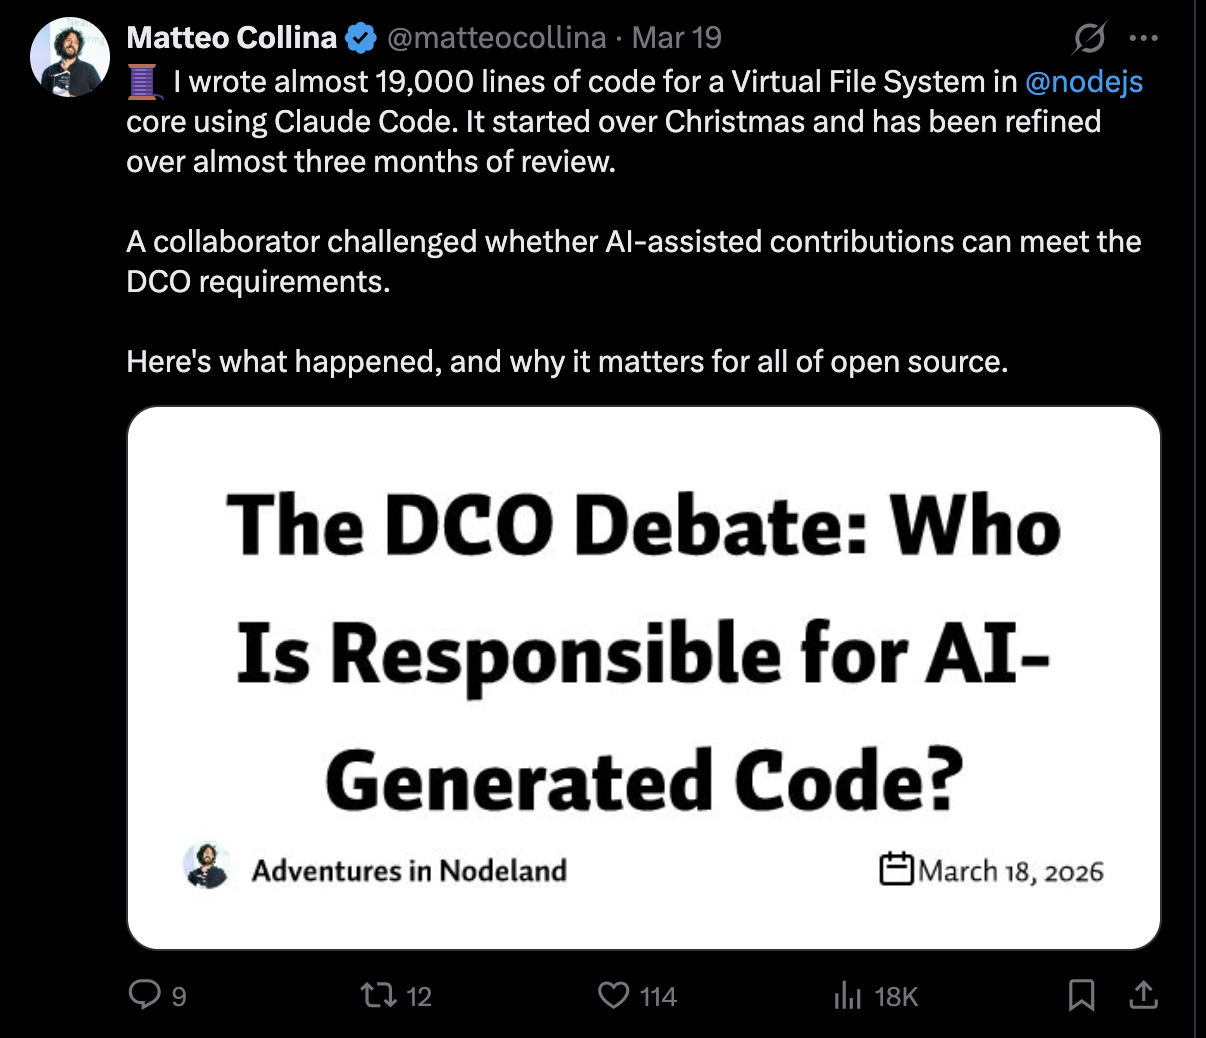Open the three-dot more options menu
This screenshot has height=1038, width=1206.
1143,39
